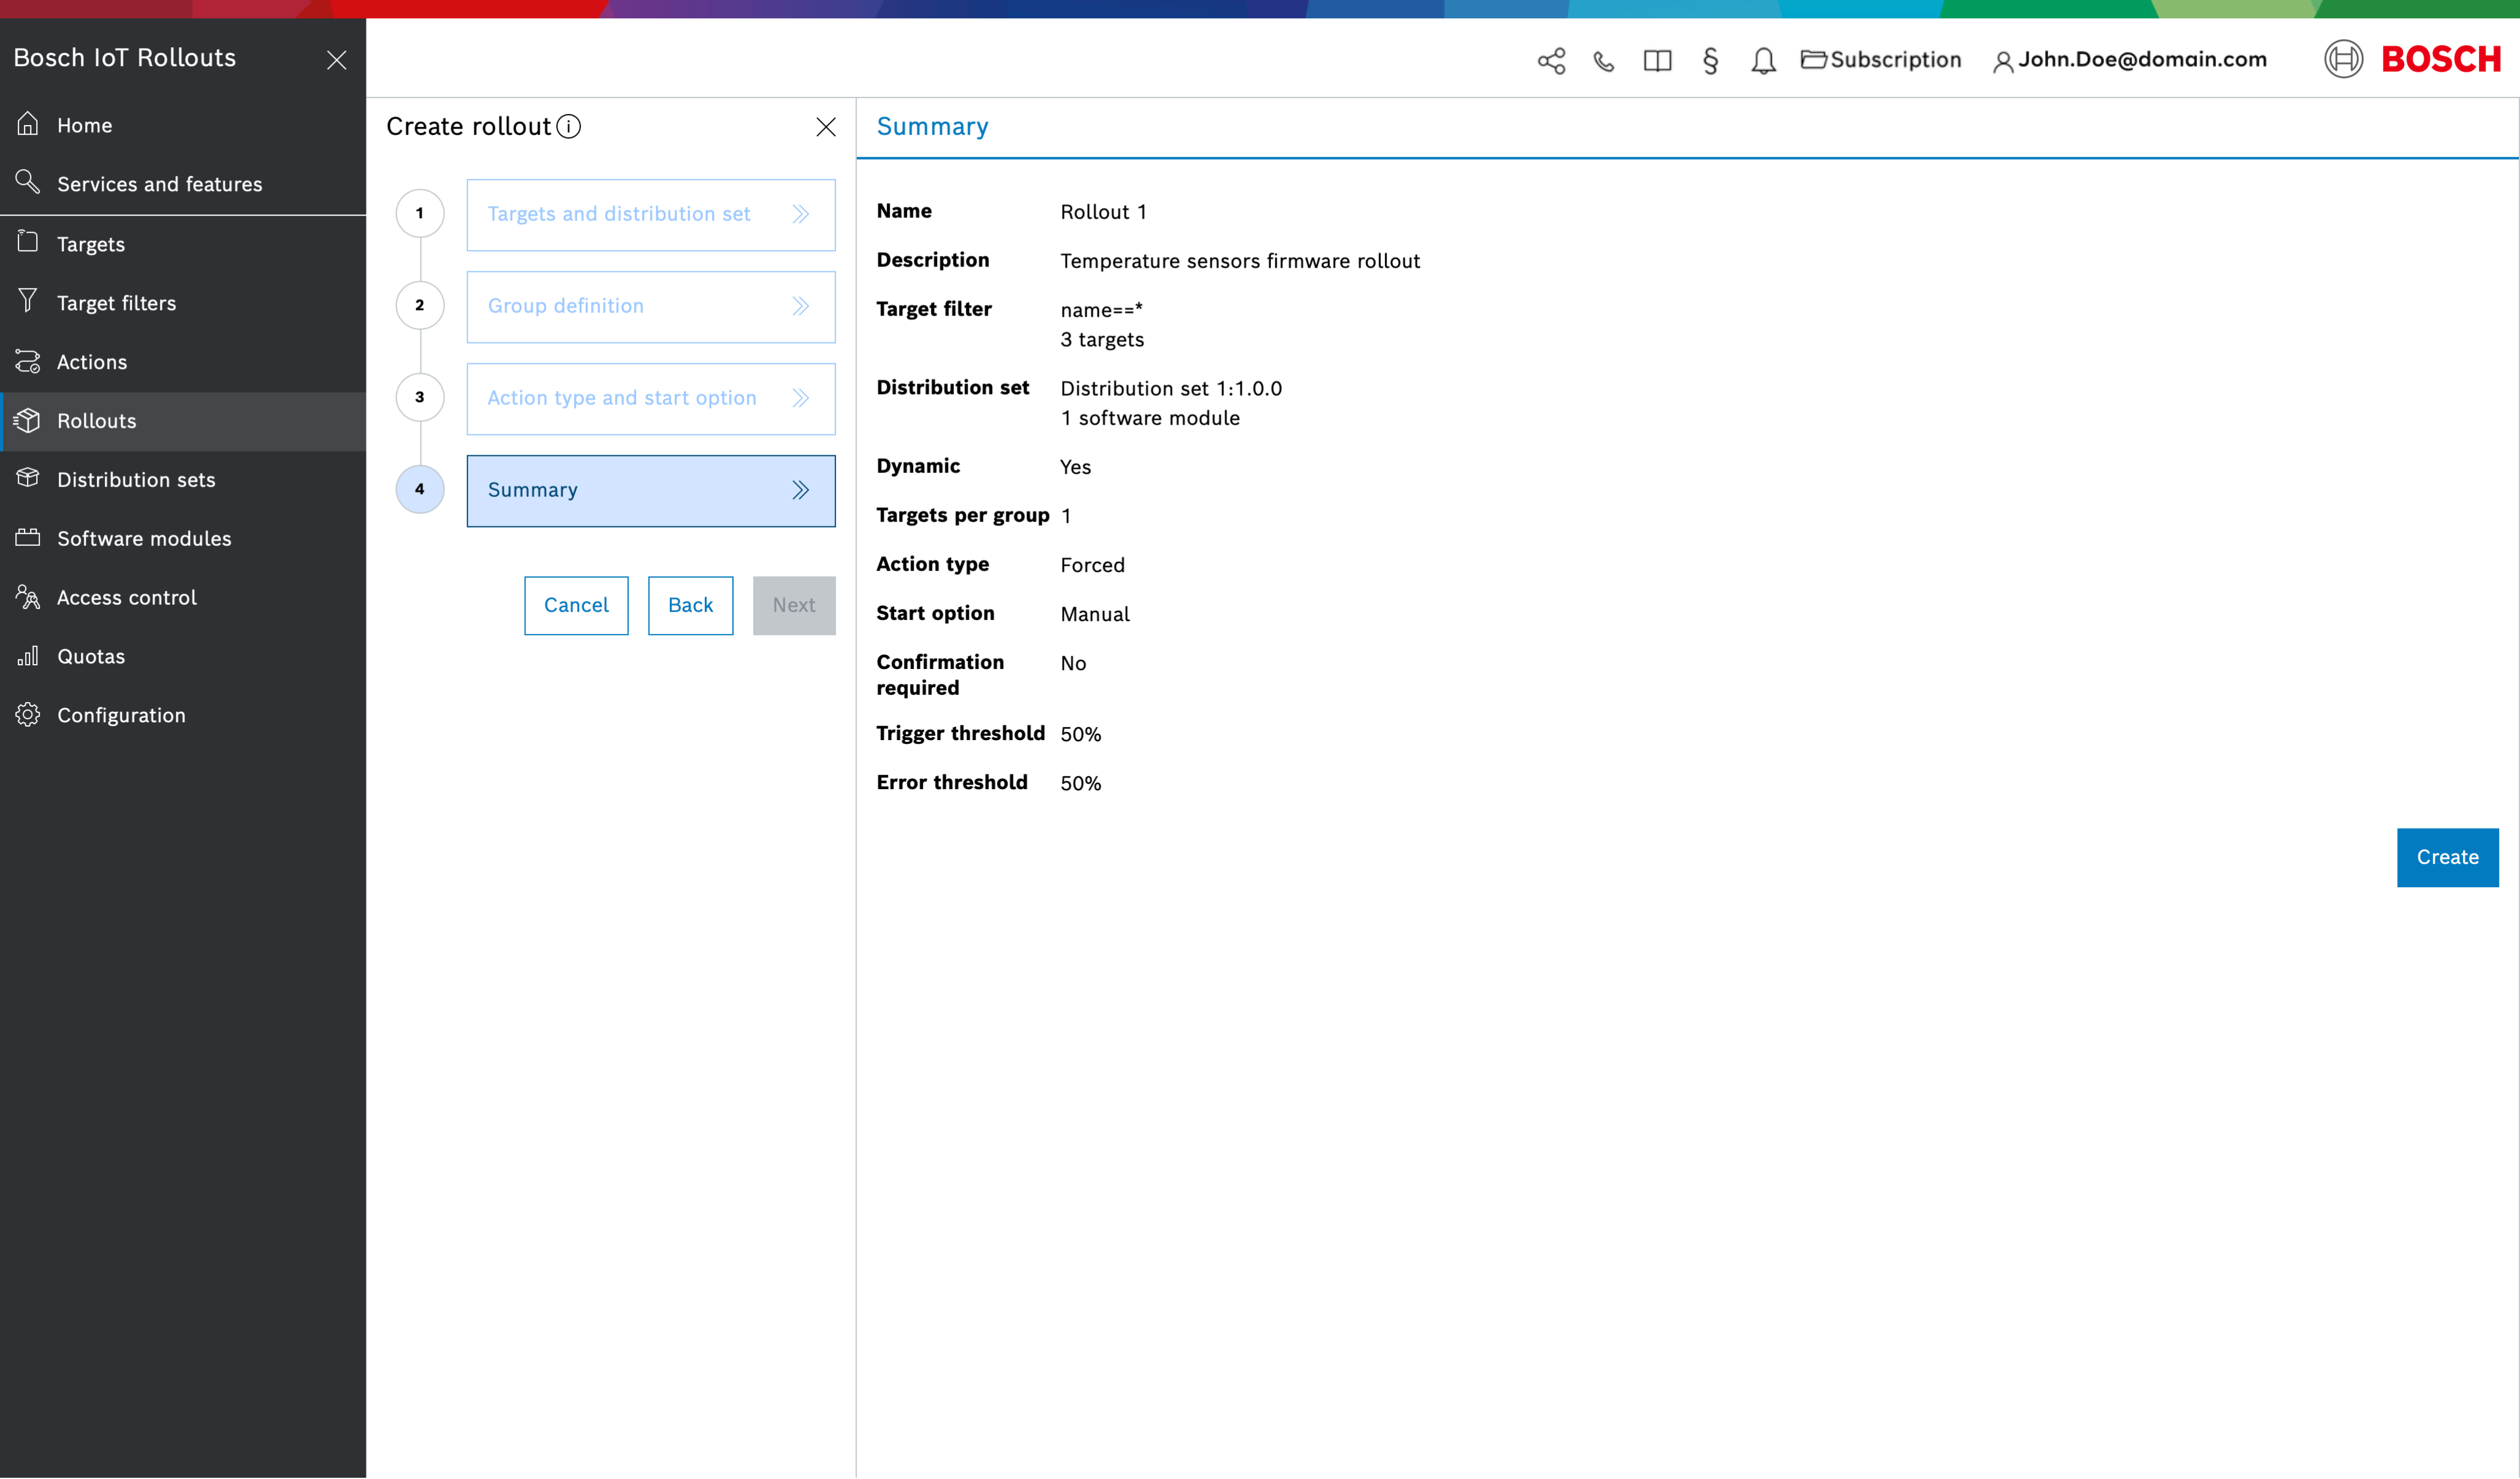Click the Targets icon in sidebar
This screenshot has height=1479, width=2520.
pyautogui.click(x=28, y=242)
